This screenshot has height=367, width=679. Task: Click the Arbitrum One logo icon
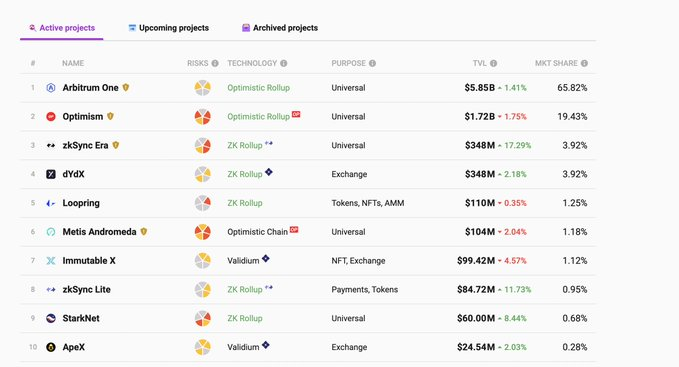[x=51, y=88]
